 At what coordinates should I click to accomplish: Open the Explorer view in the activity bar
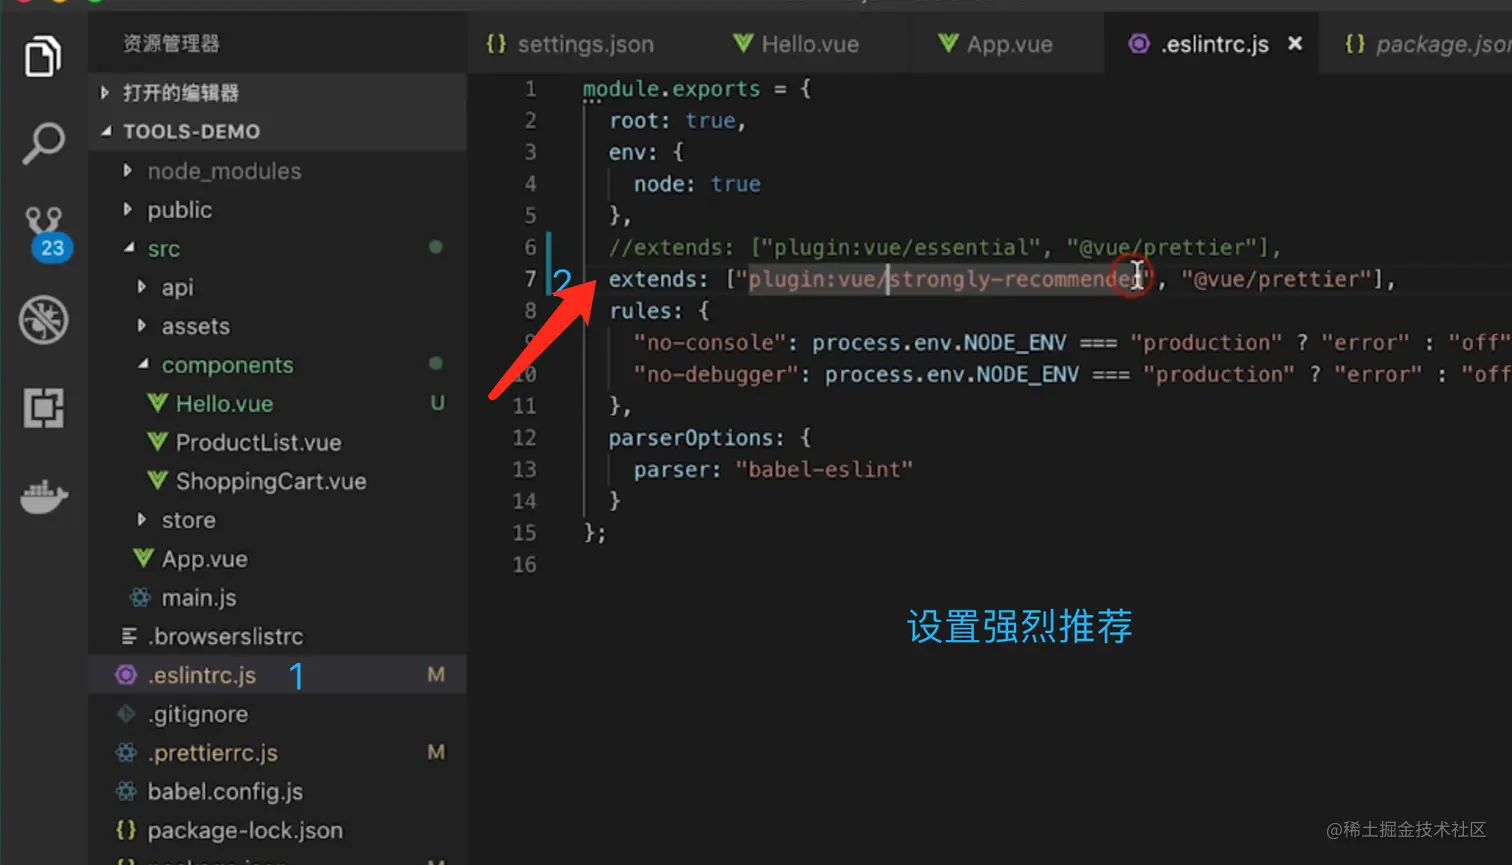pyautogui.click(x=43, y=56)
